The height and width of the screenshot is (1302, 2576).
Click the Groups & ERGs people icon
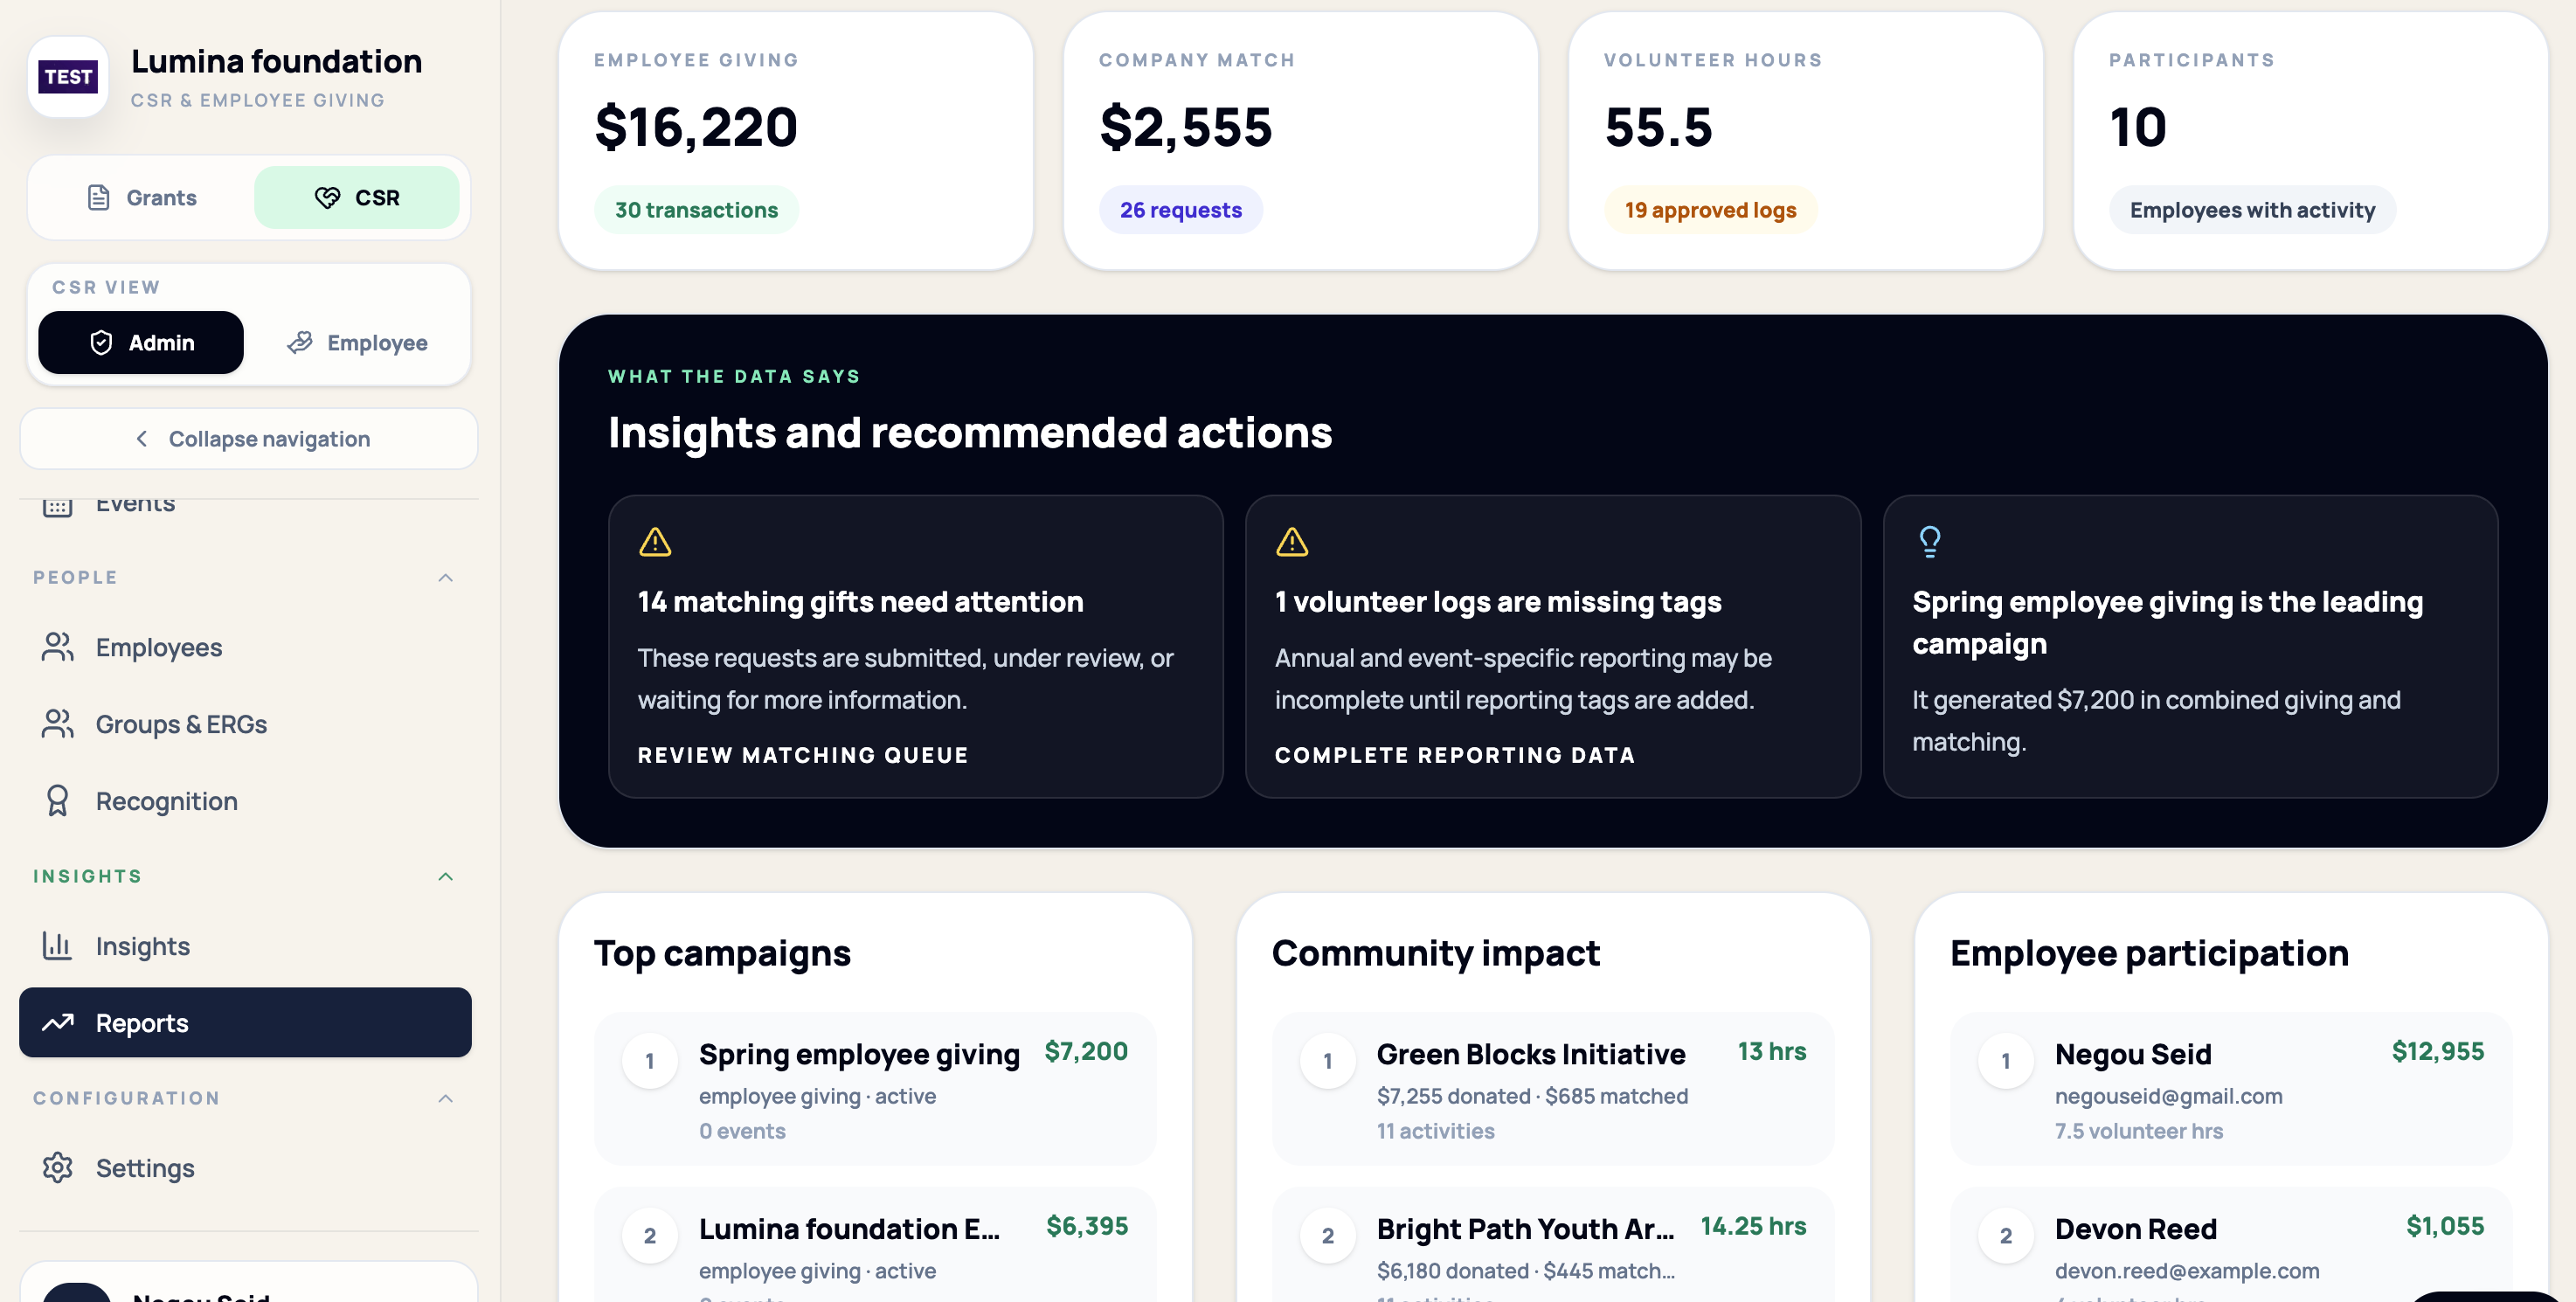[58, 724]
